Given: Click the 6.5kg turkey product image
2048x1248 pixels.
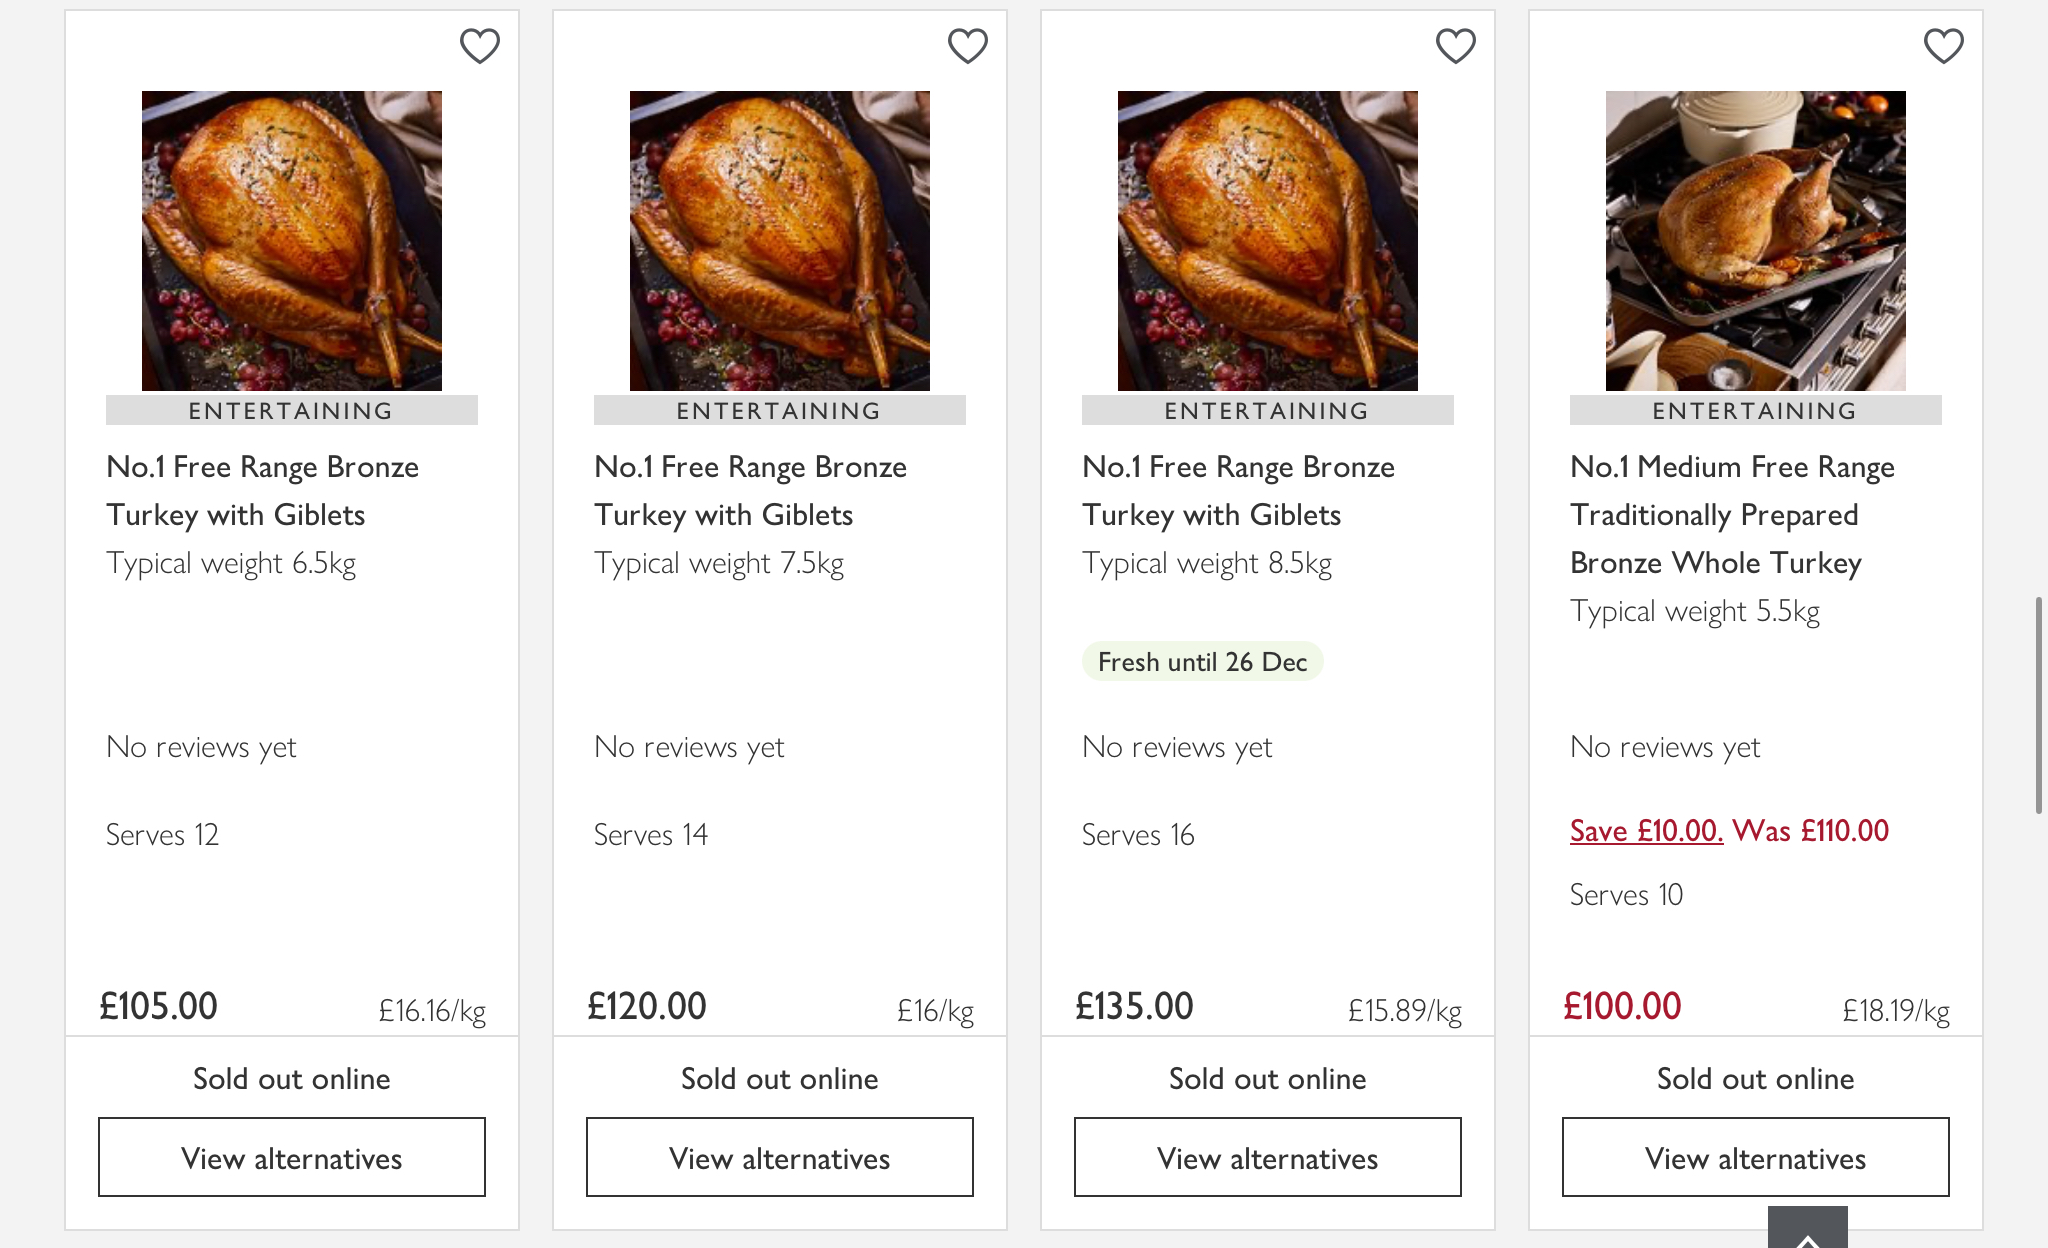Looking at the screenshot, I should pyautogui.click(x=292, y=241).
